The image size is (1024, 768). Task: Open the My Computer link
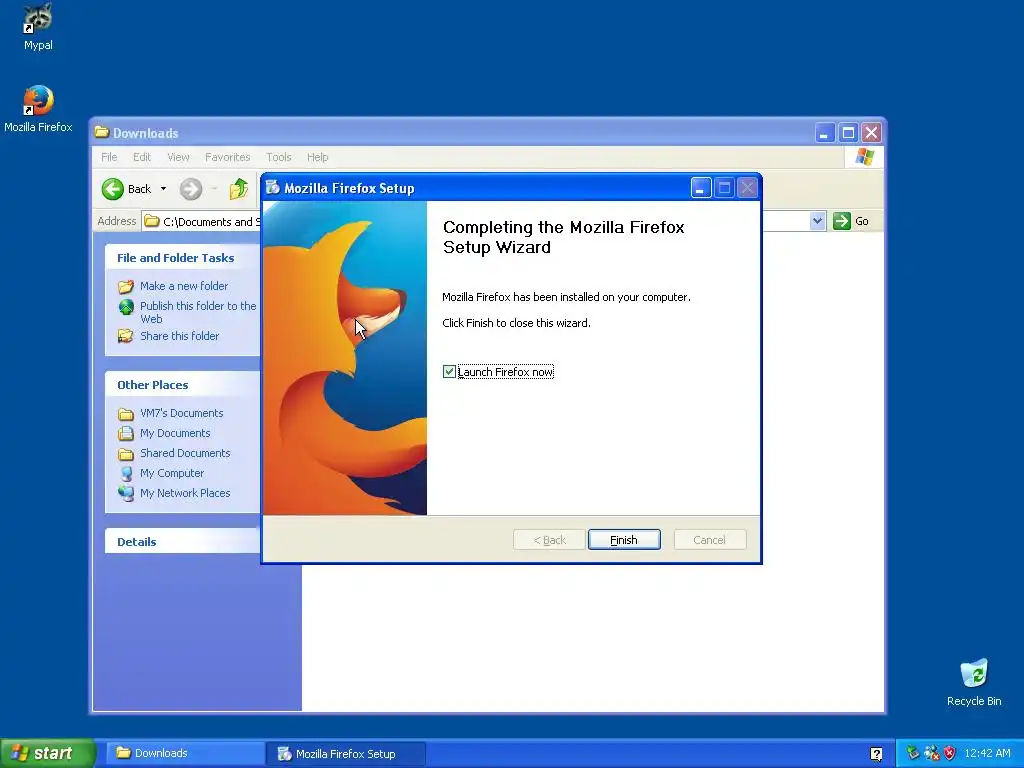click(172, 473)
